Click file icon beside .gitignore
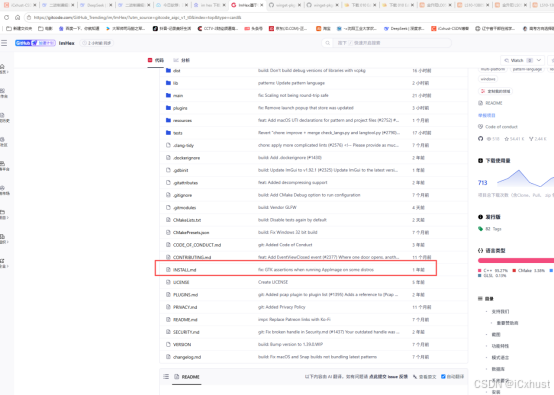Viewport: 554px width, 395px height. point(168,195)
